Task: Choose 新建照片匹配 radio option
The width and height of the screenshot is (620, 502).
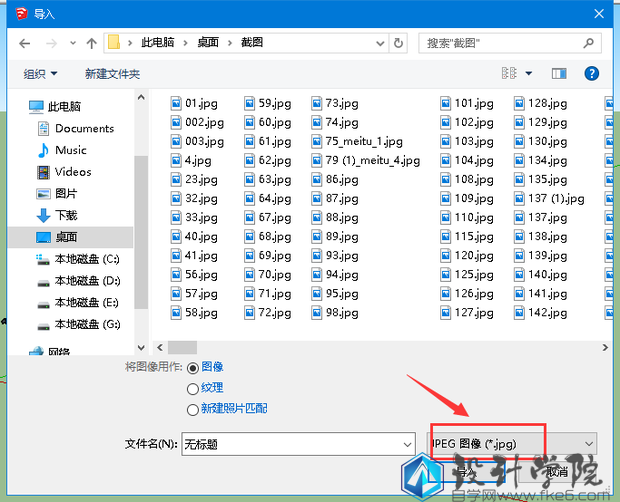Action: point(193,409)
